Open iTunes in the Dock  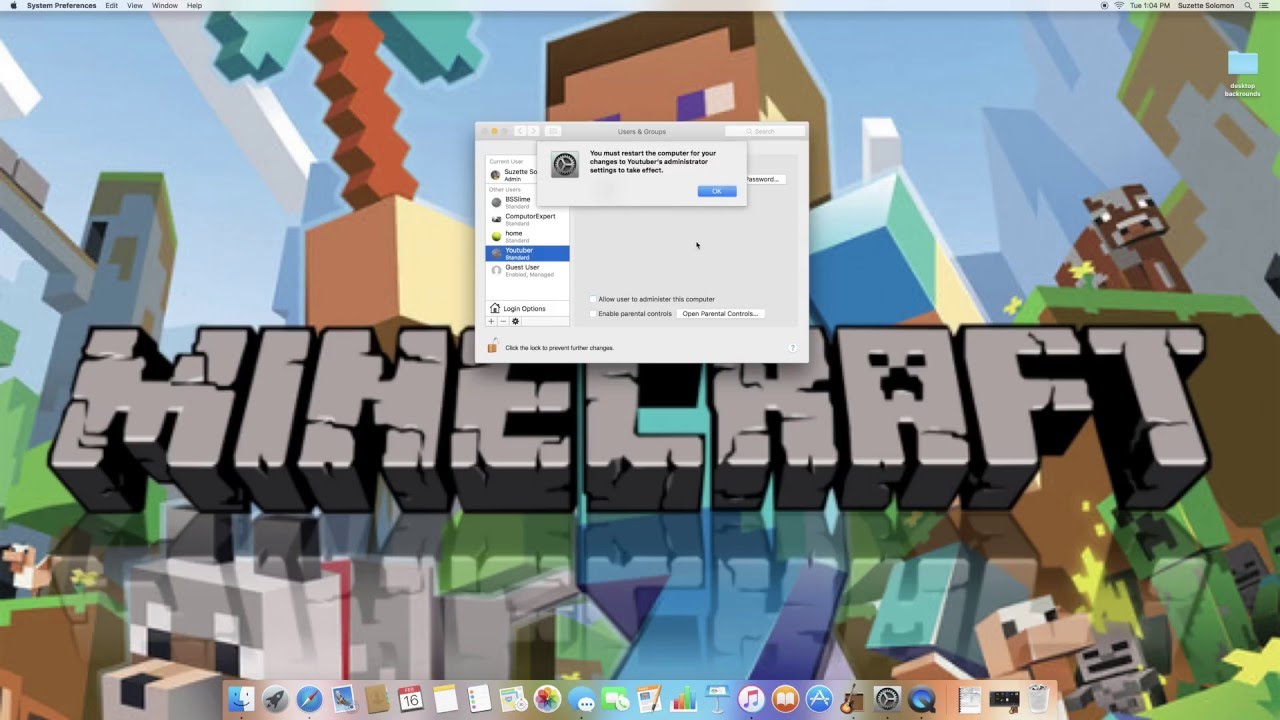751,699
